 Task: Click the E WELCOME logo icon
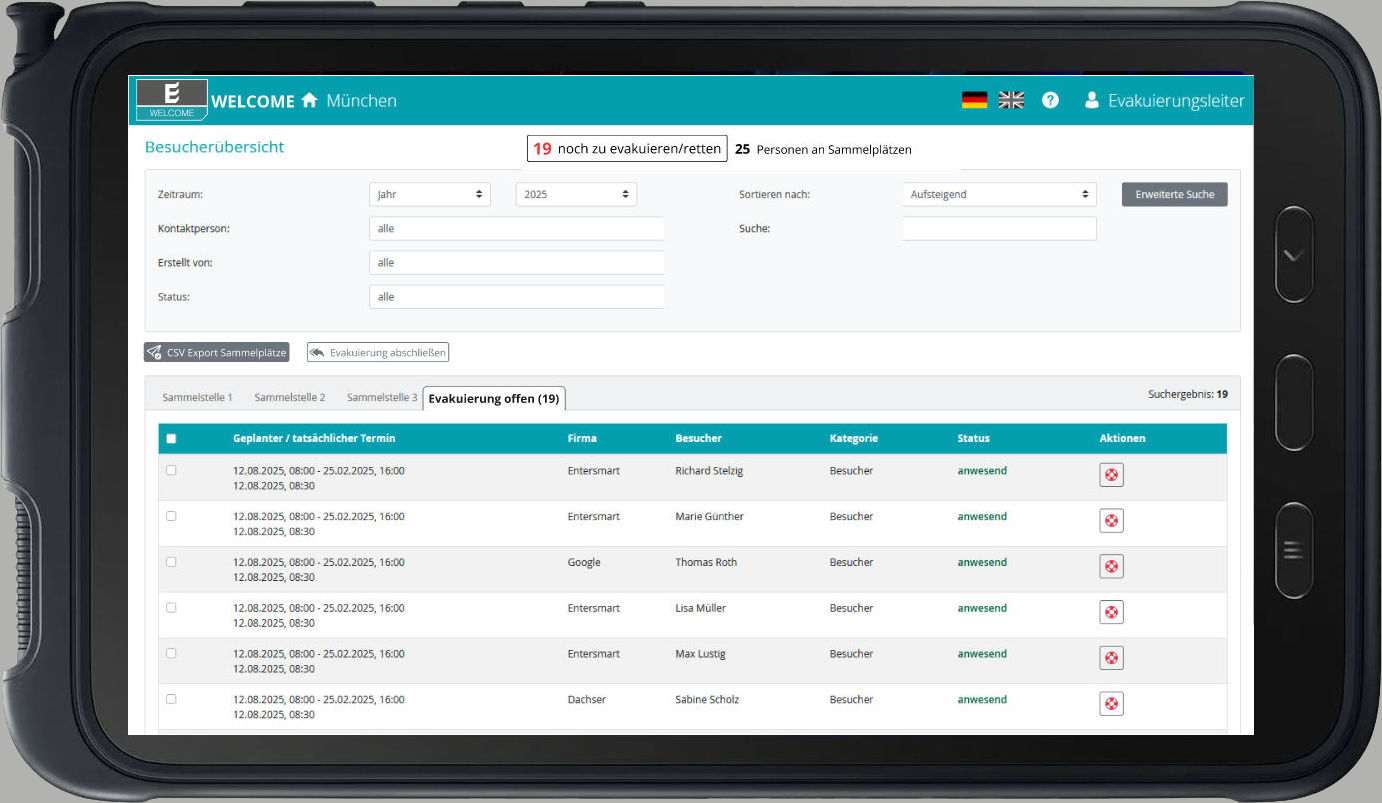[172, 100]
